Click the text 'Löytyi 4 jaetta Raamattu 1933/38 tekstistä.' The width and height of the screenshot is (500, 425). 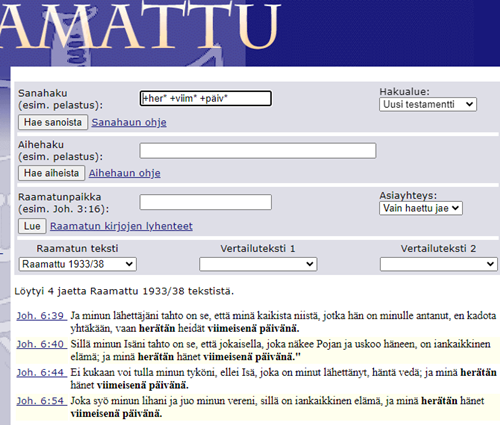124,291
